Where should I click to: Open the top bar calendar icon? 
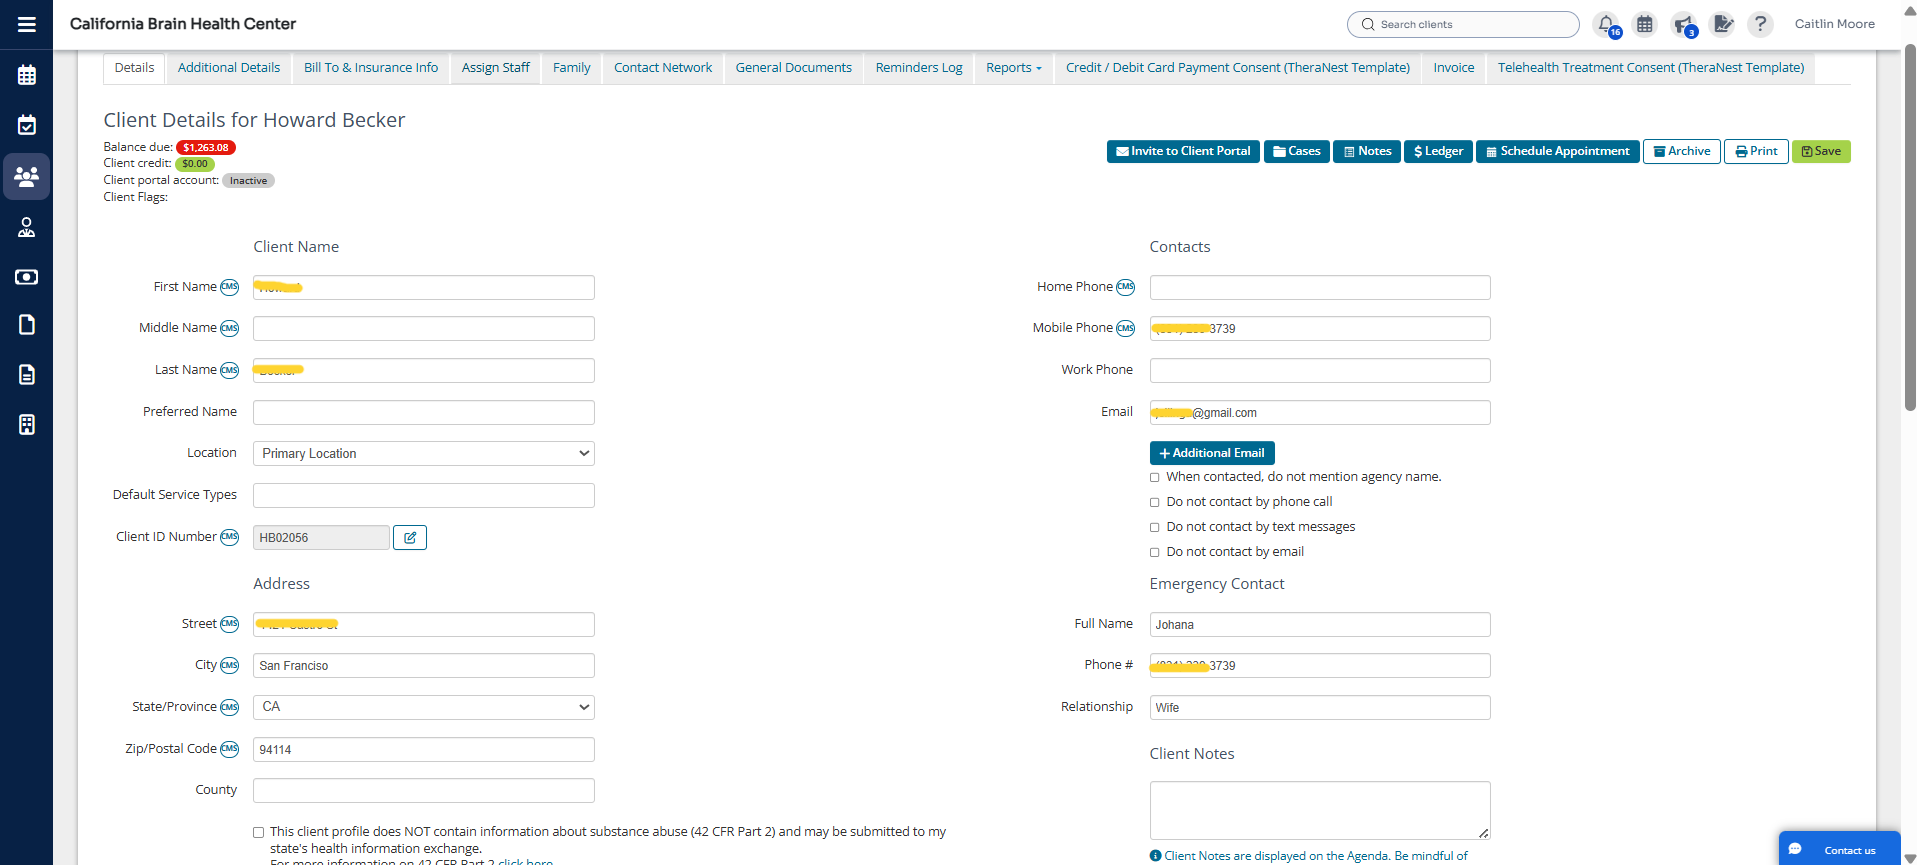click(x=1645, y=24)
